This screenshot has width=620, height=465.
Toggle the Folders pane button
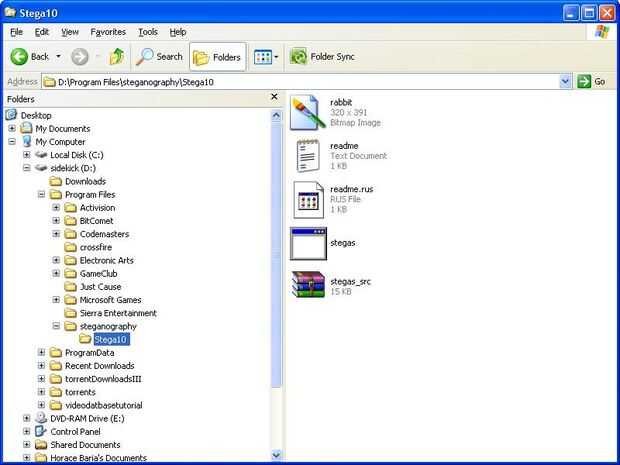[x=217, y=57]
